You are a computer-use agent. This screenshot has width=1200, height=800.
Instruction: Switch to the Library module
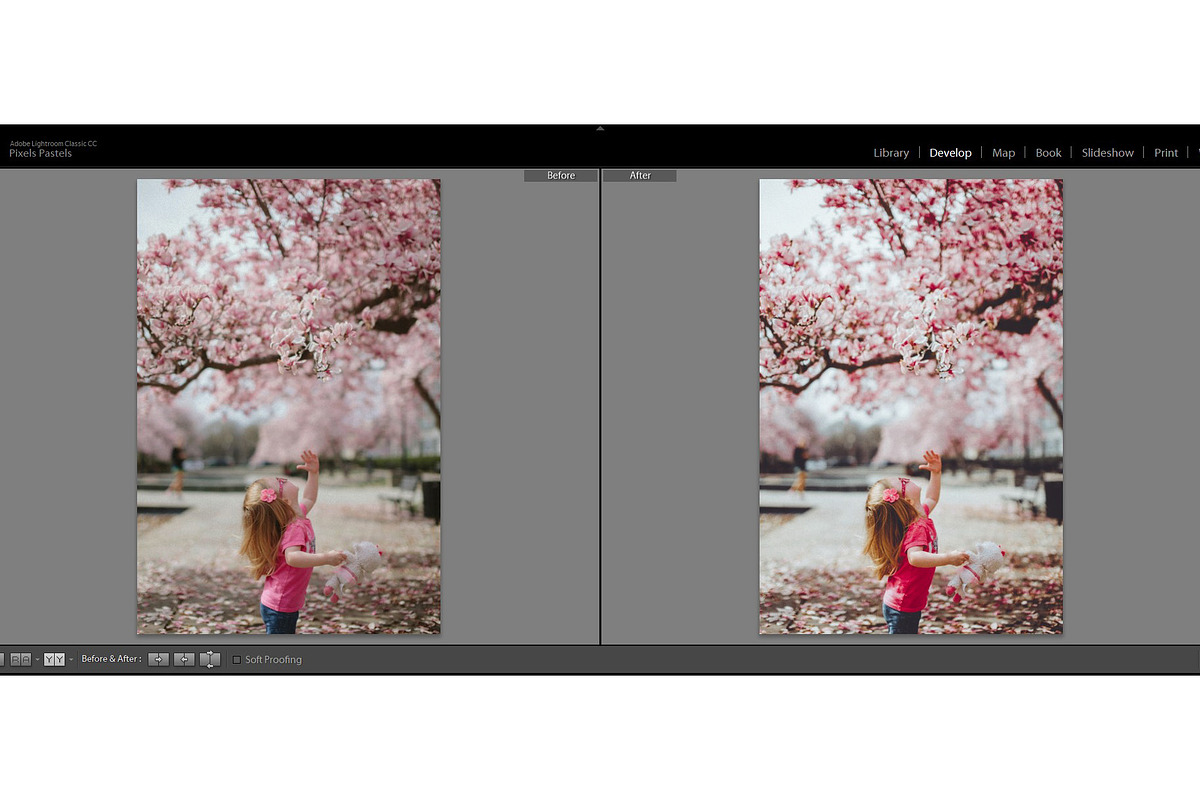coord(891,153)
